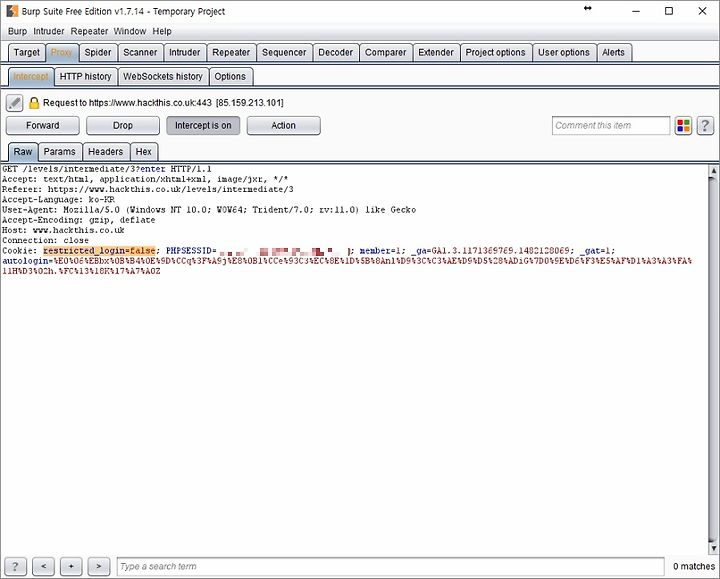This screenshot has height=579, width=720.
Task: Click highlighted restricted_login=false cookie text
Action: pos(99,251)
